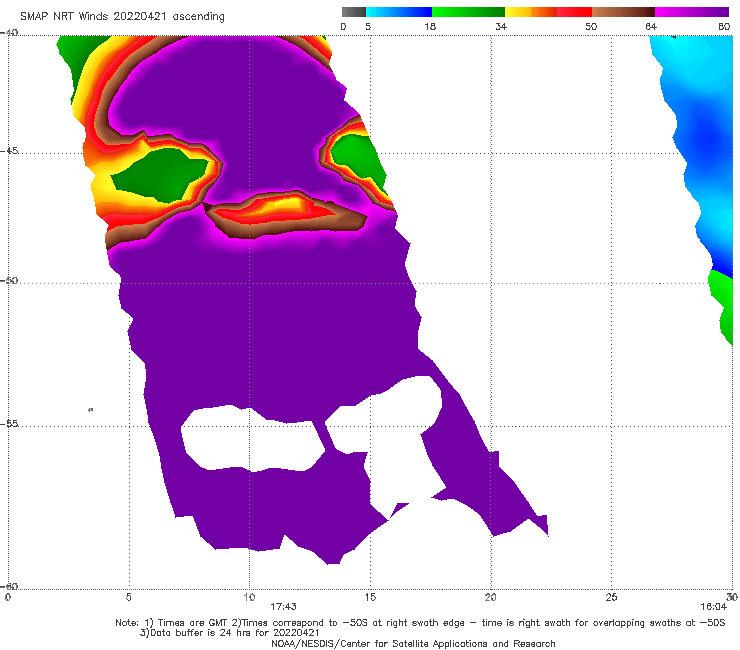Screen dimensions: 740x650
Task: Click the latitude axis label "-40"
Action: [x=9, y=33]
